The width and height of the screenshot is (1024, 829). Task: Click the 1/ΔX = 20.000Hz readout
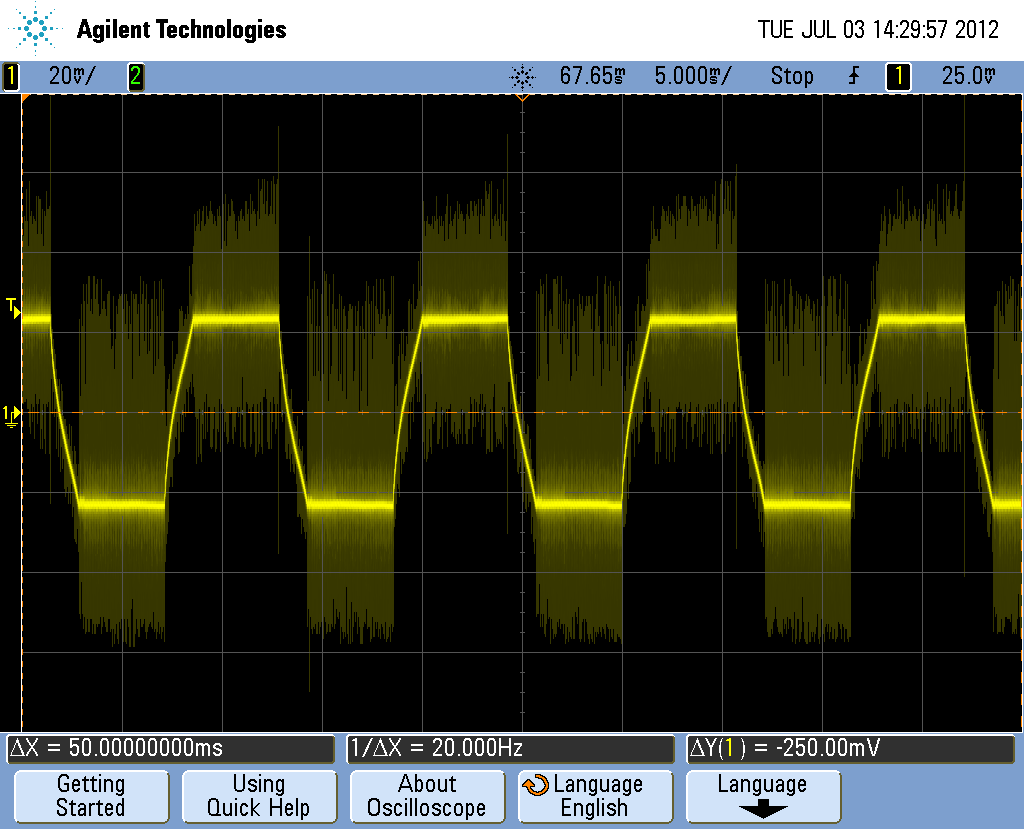(x=510, y=748)
